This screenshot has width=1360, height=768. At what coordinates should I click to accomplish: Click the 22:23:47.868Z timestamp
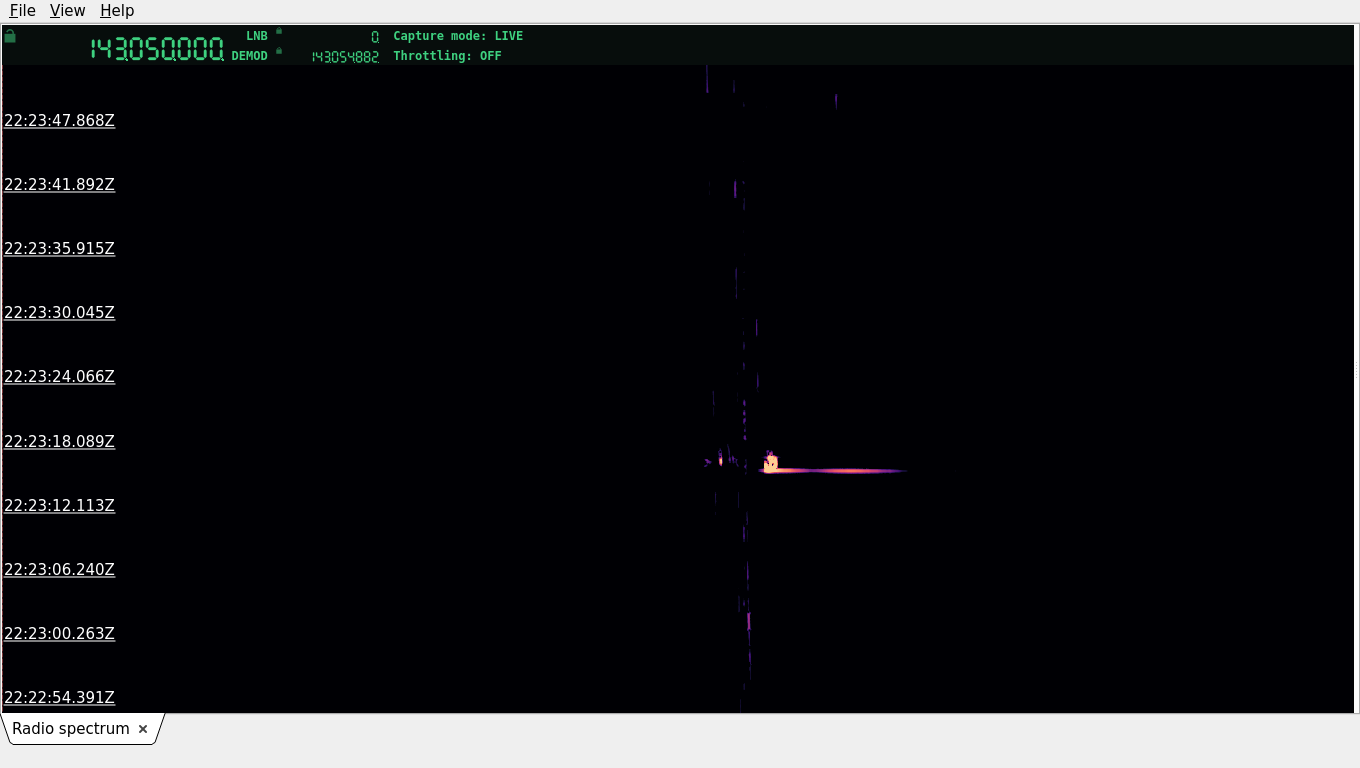59,120
